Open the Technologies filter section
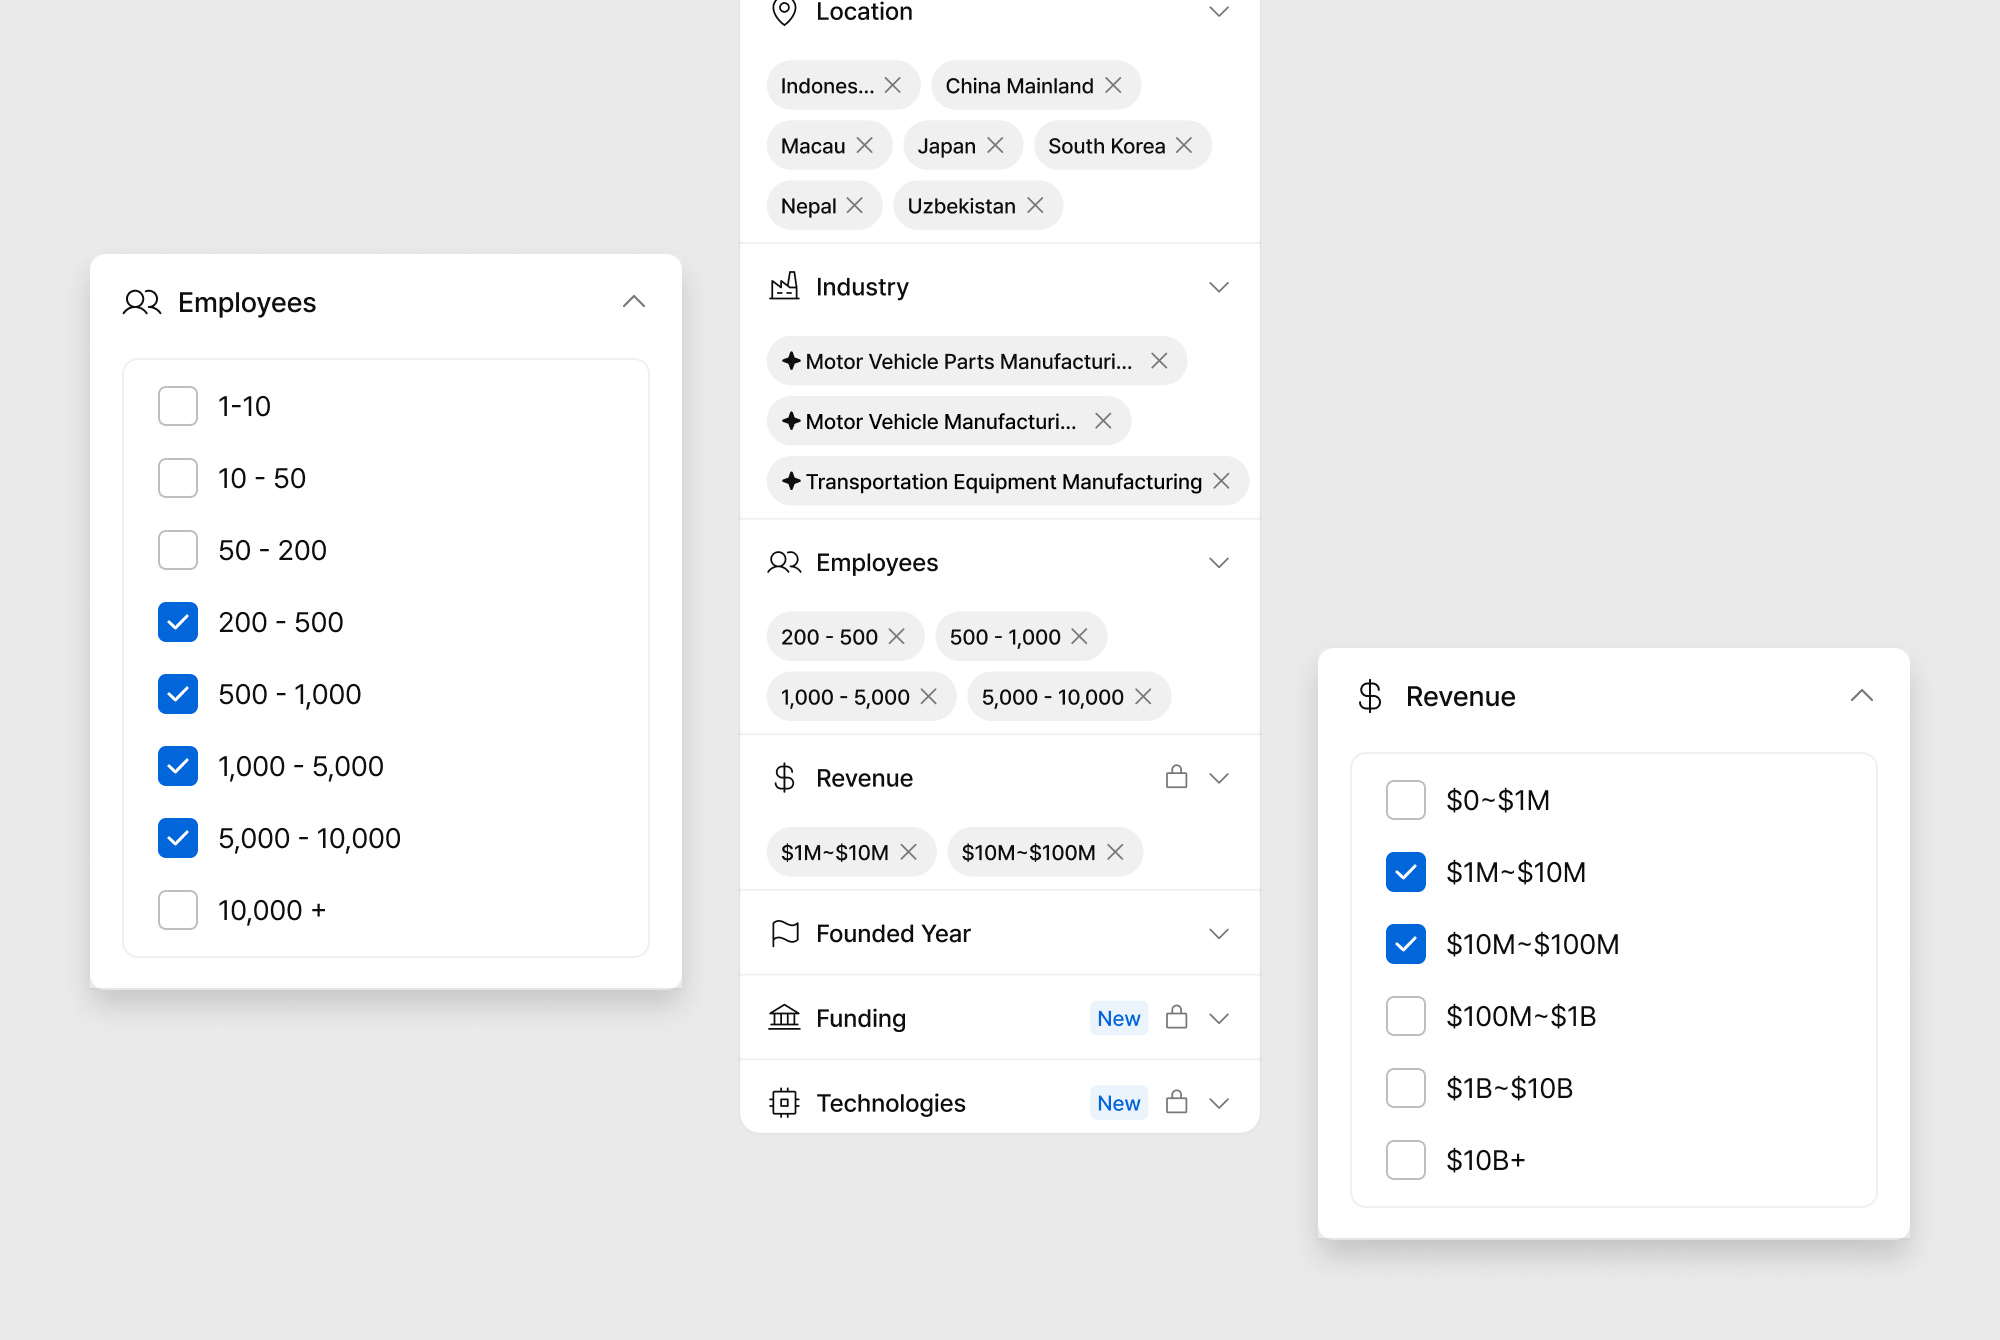This screenshot has height=1340, width=2000. point(1218,1103)
